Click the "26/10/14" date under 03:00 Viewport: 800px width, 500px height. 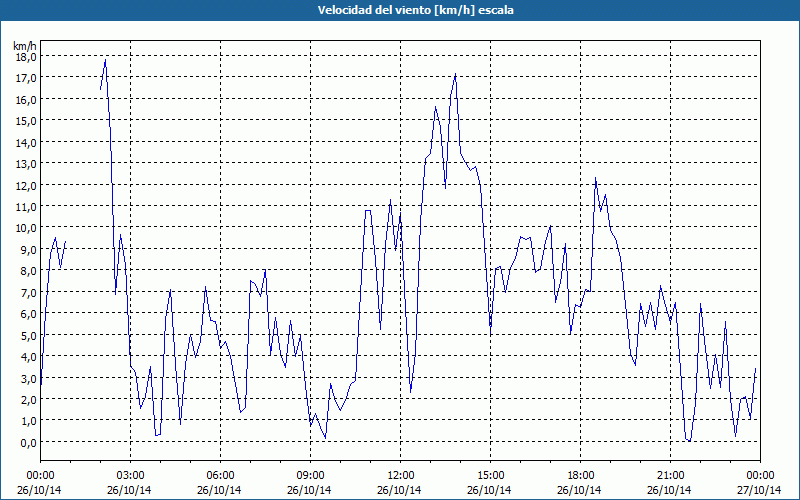click(129, 490)
